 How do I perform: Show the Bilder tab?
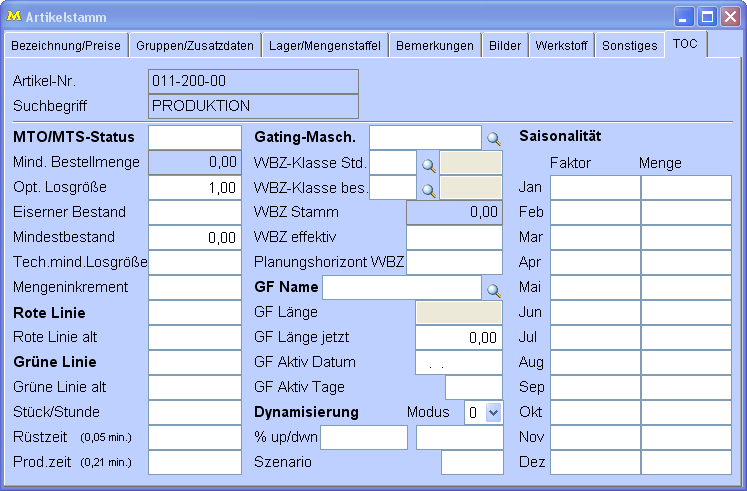pyautogui.click(x=505, y=46)
